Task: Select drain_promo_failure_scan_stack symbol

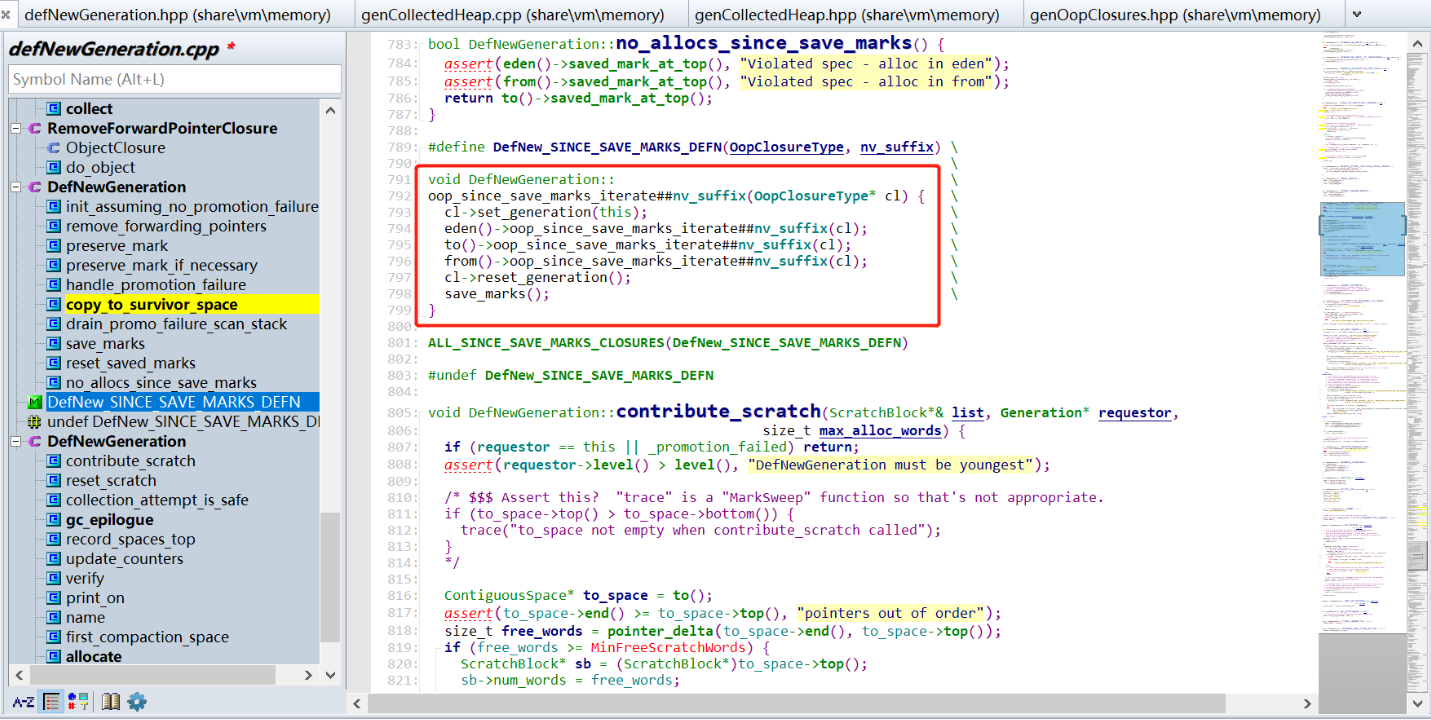Action: coord(176,324)
